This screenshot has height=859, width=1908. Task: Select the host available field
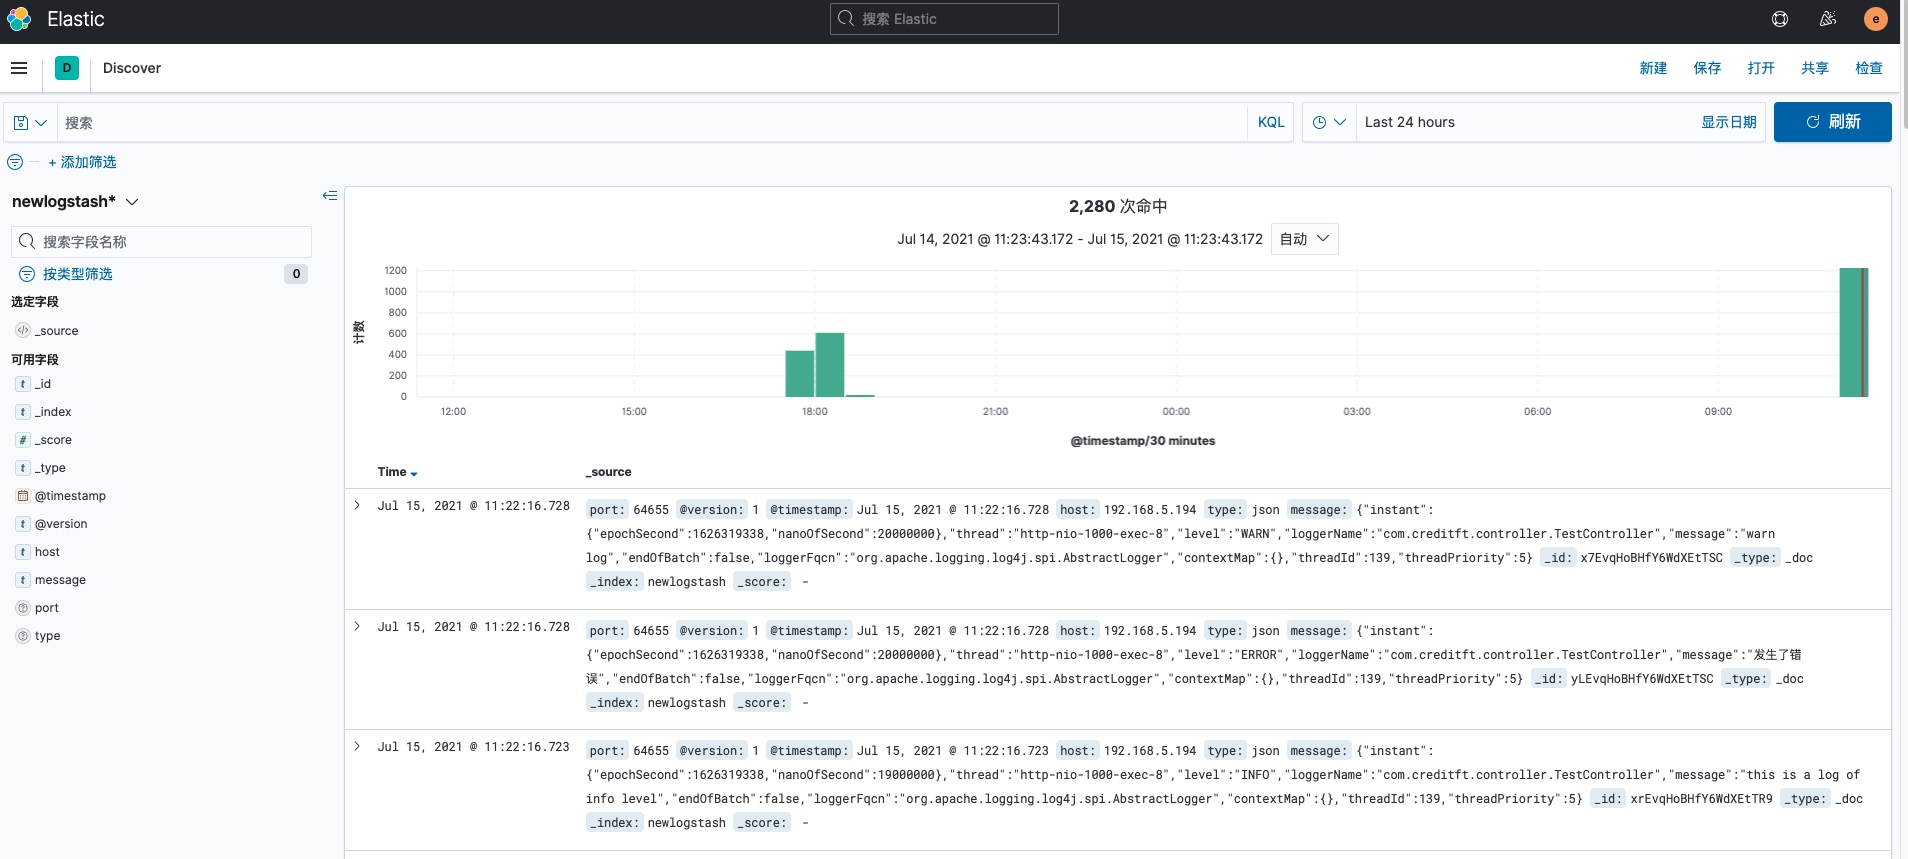(47, 552)
